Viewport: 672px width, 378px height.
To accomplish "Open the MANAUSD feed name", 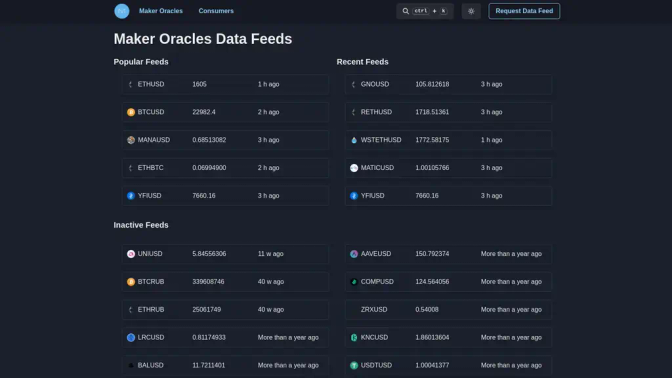I will point(154,140).
